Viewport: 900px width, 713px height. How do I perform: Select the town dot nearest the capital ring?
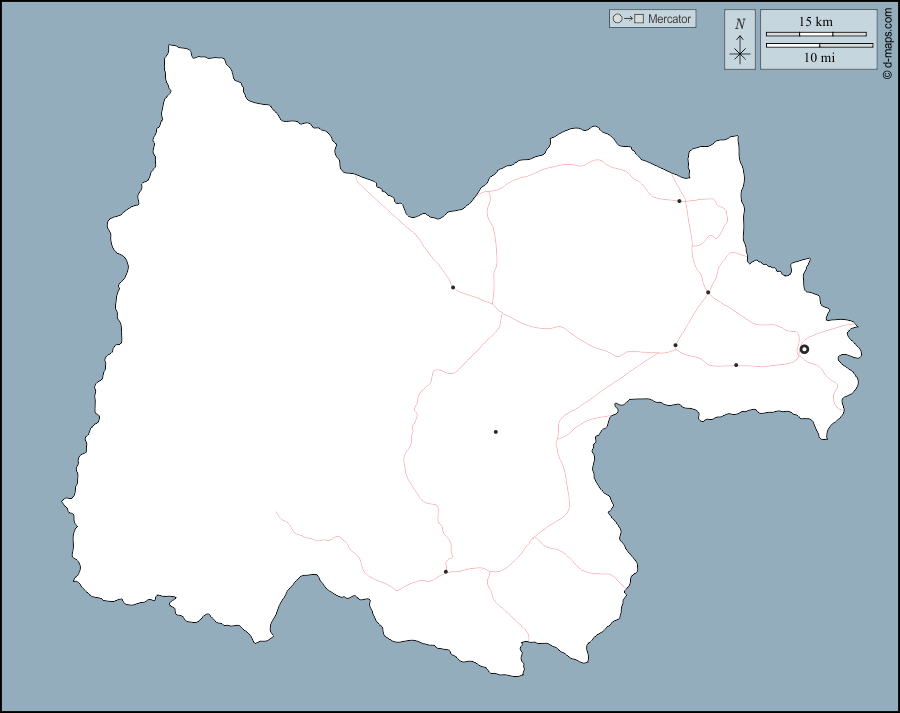736,365
